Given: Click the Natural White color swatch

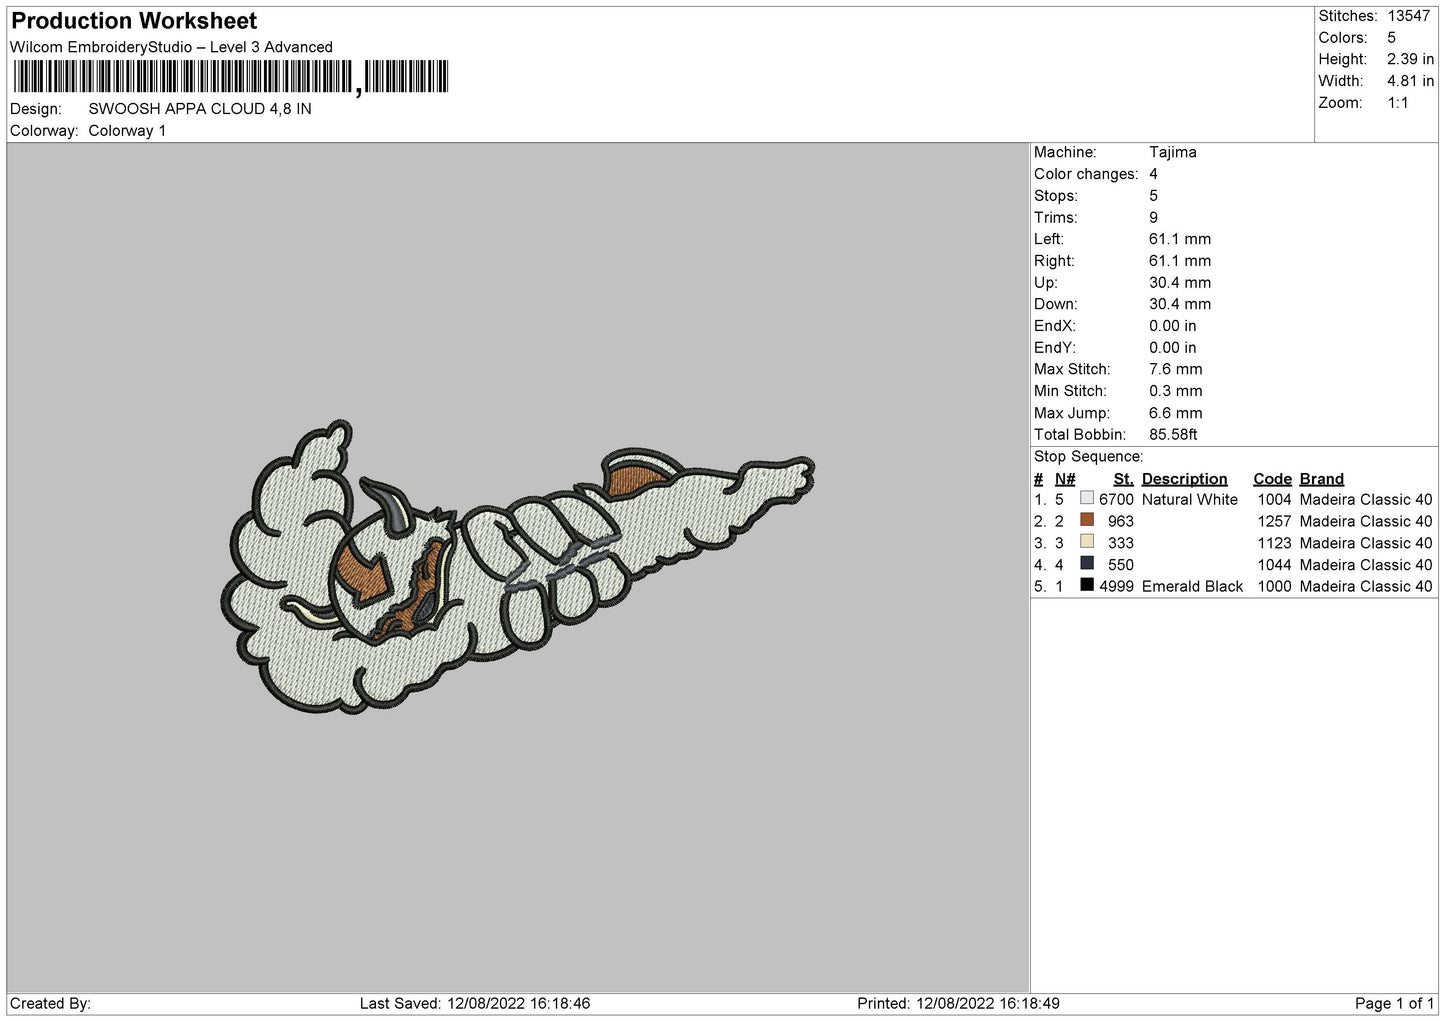Looking at the screenshot, I should click(1087, 498).
